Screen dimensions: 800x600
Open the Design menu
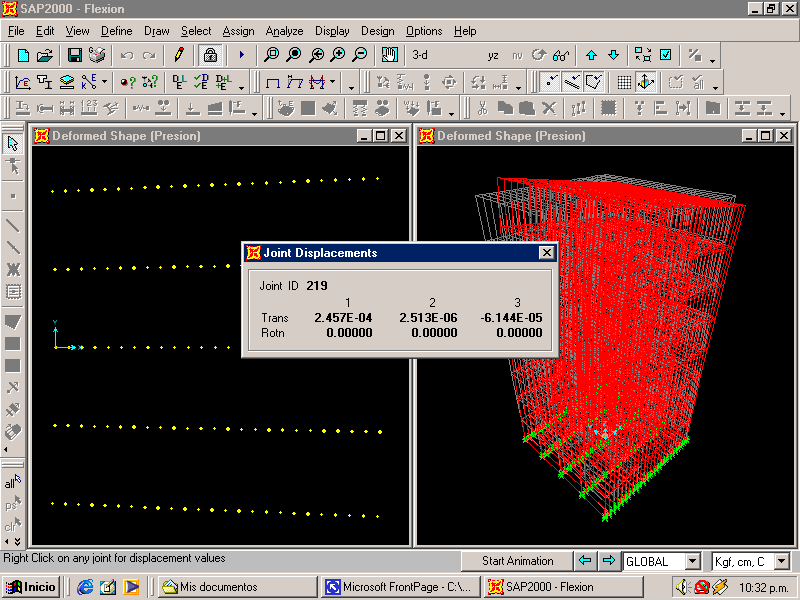(378, 31)
